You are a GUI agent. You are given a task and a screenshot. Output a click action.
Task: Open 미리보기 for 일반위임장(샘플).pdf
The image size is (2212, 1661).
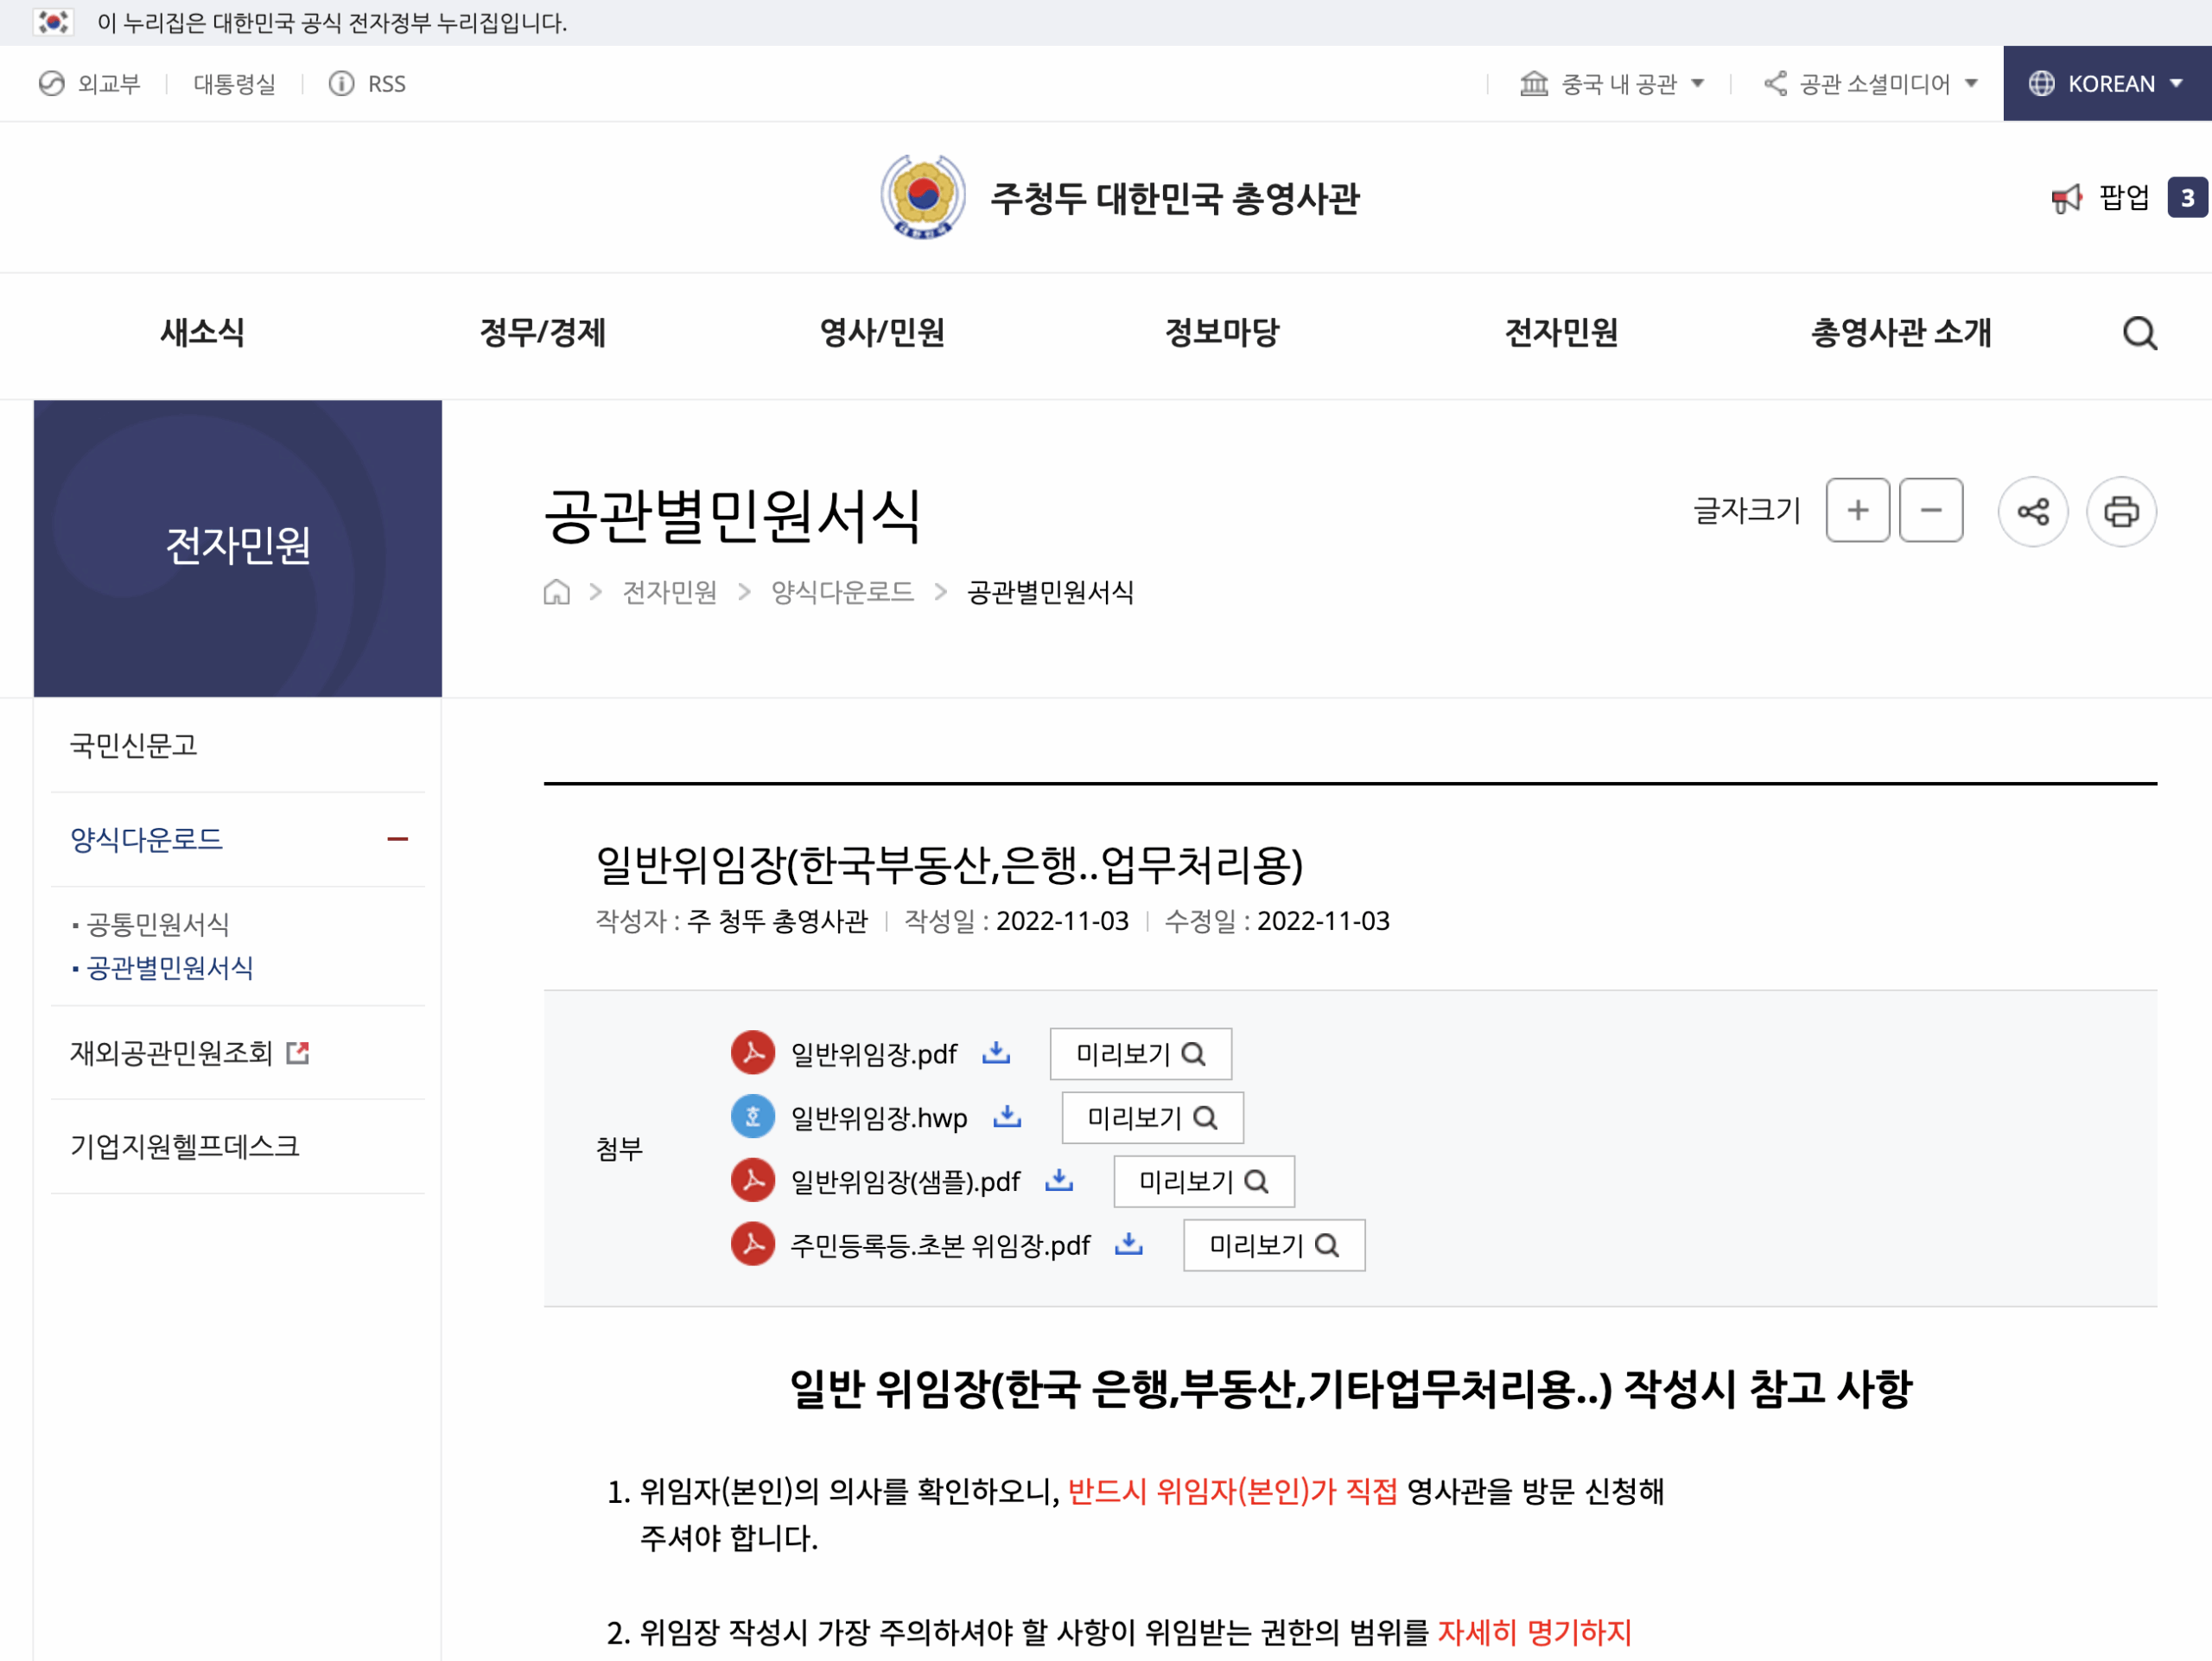[1203, 1181]
